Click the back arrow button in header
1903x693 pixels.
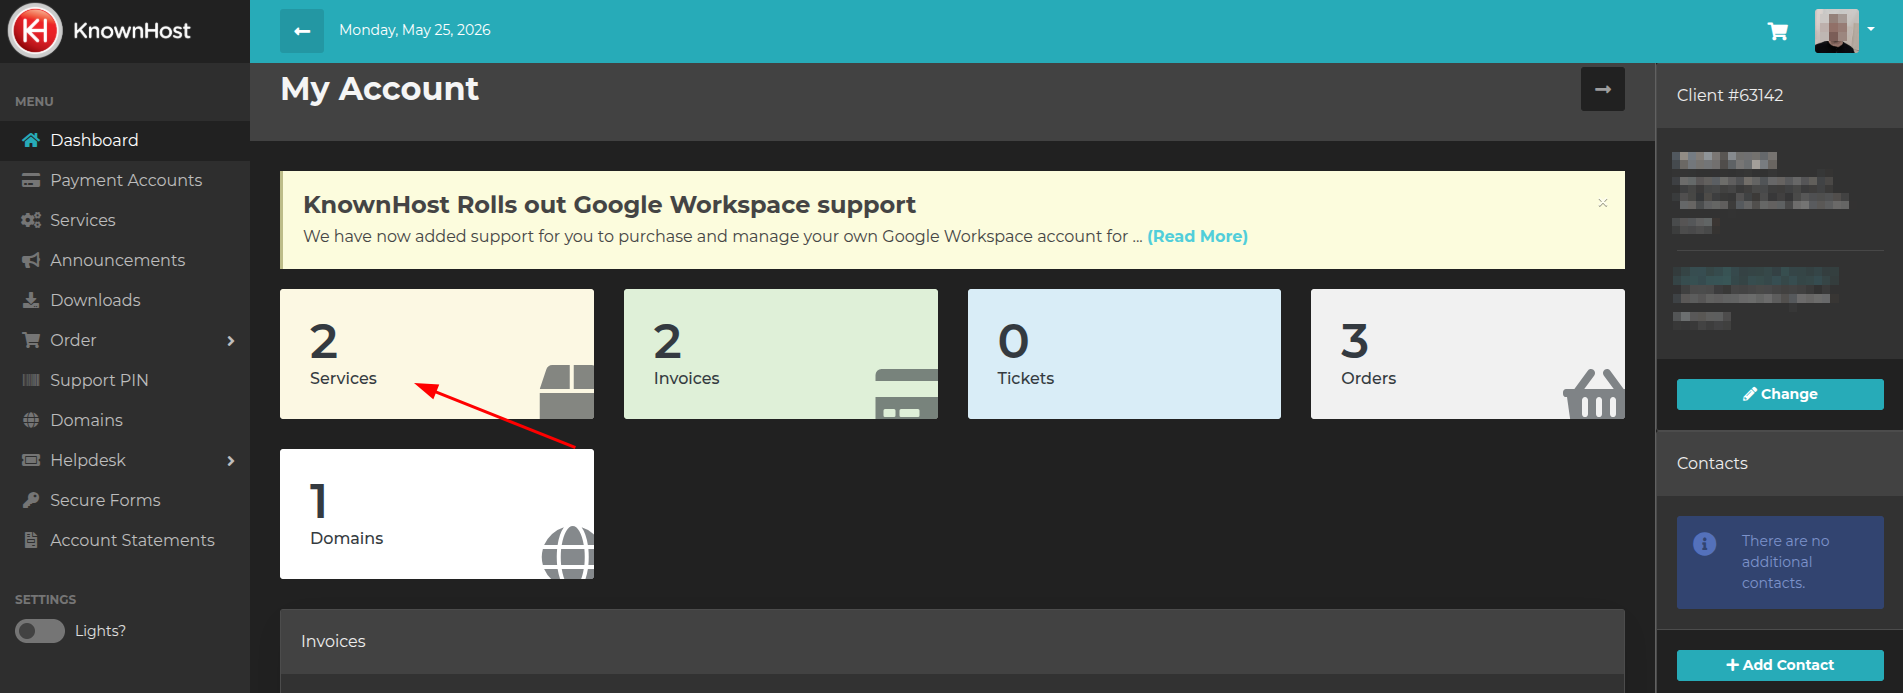302,31
